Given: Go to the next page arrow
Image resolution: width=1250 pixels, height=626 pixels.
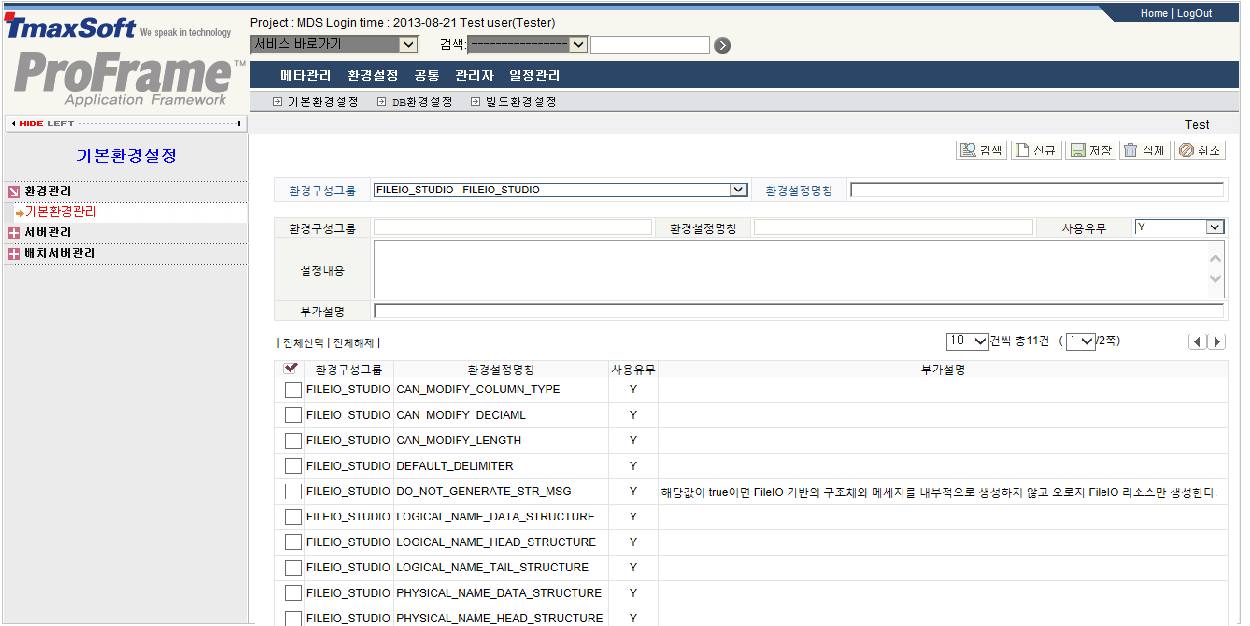Looking at the screenshot, I should pos(1217,342).
